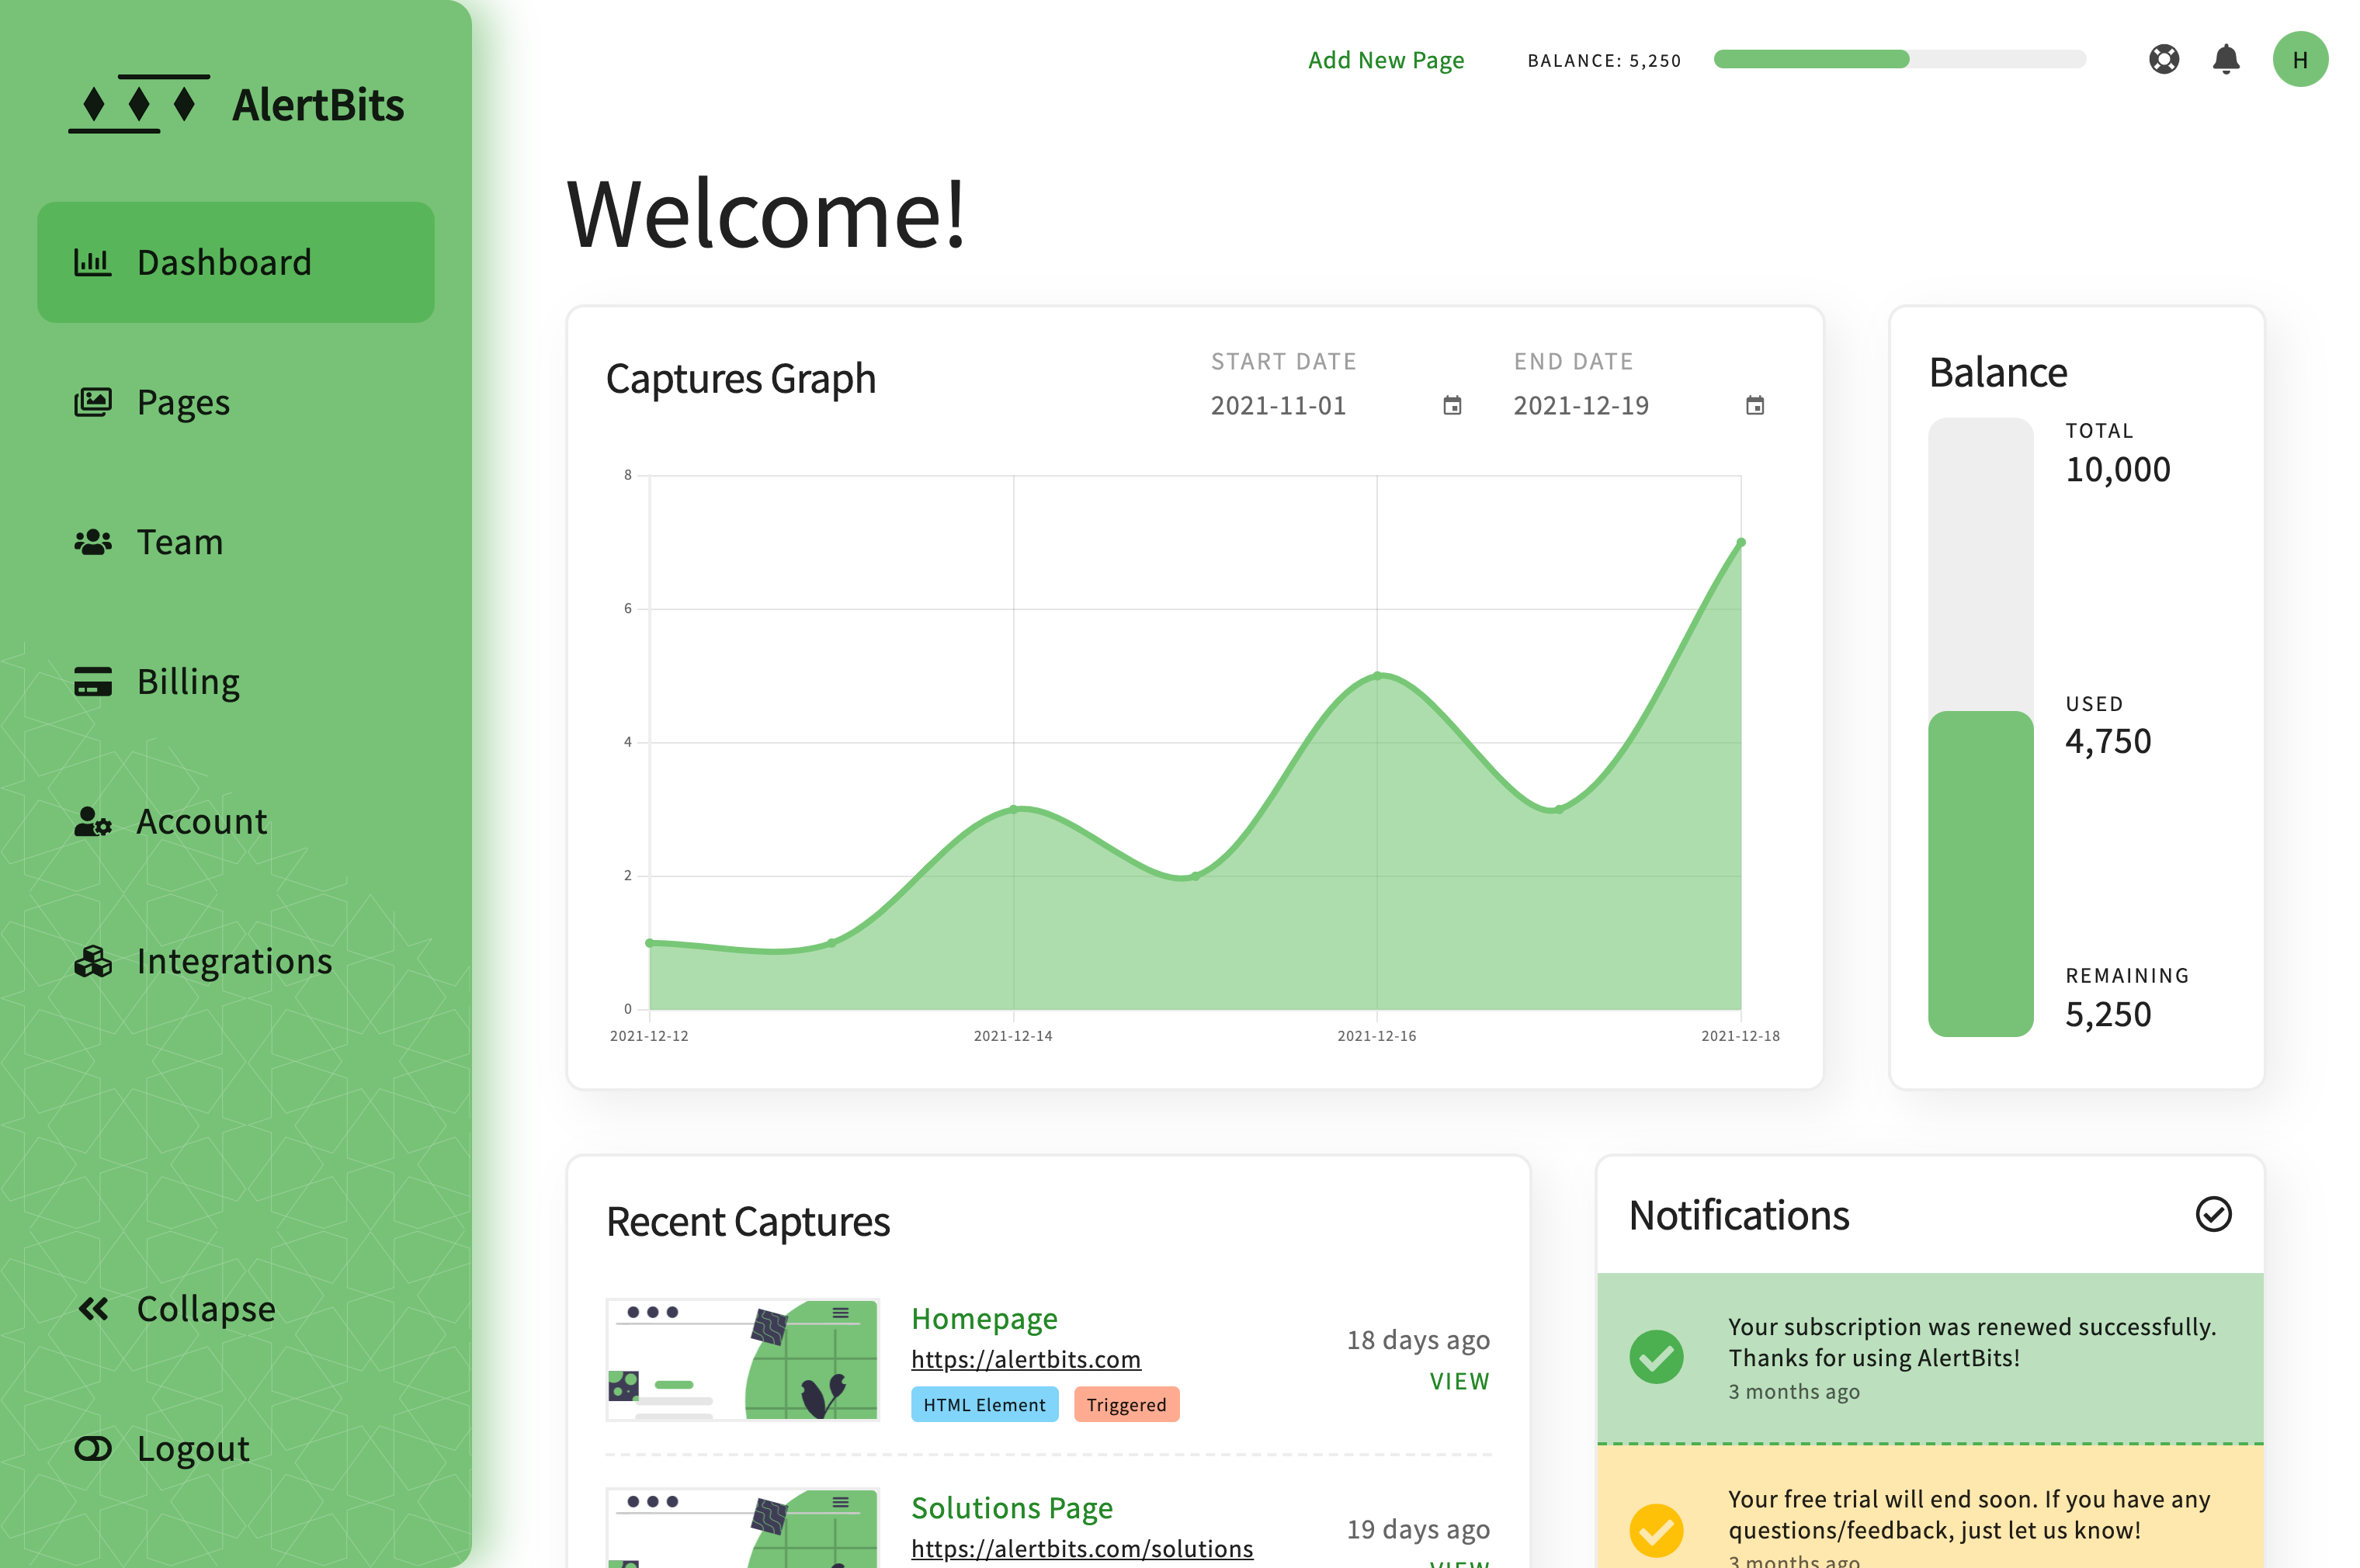2360x1568 pixels.
Task: Open the notifications bell icon
Action: coord(2225,59)
